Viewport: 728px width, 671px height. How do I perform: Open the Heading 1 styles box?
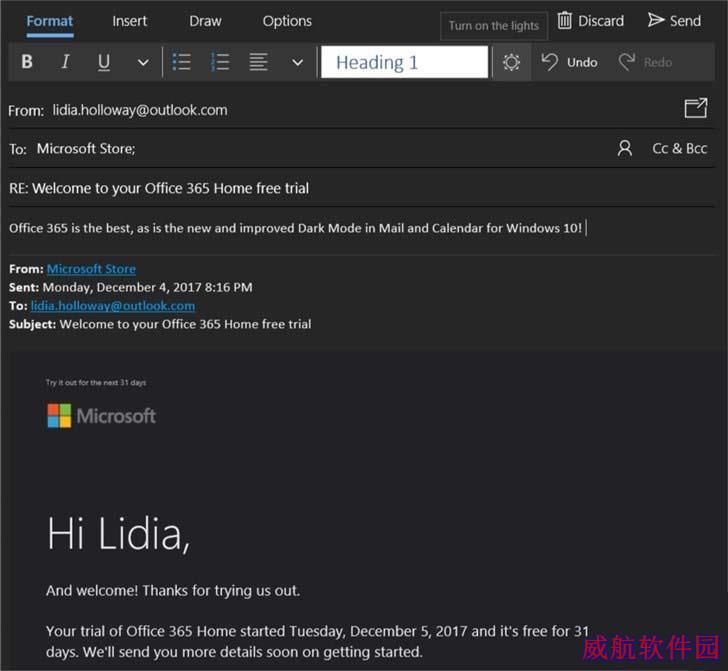point(404,62)
